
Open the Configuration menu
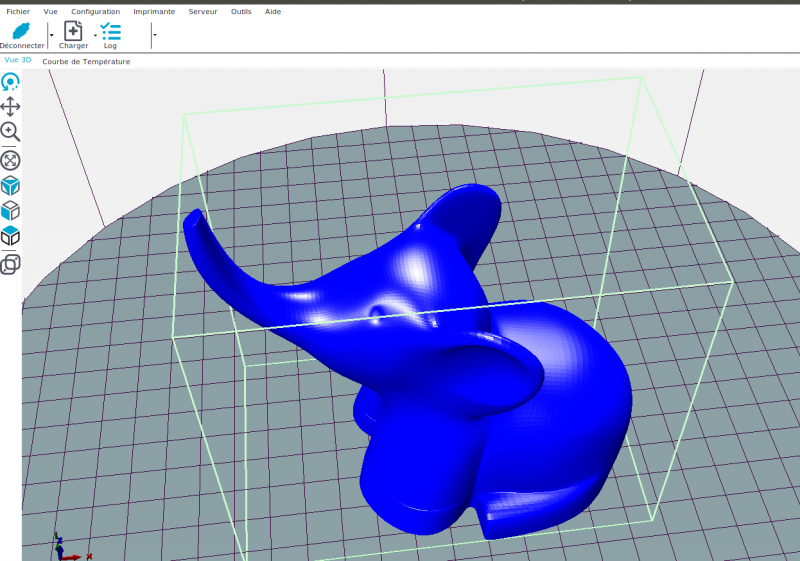click(x=95, y=11)
